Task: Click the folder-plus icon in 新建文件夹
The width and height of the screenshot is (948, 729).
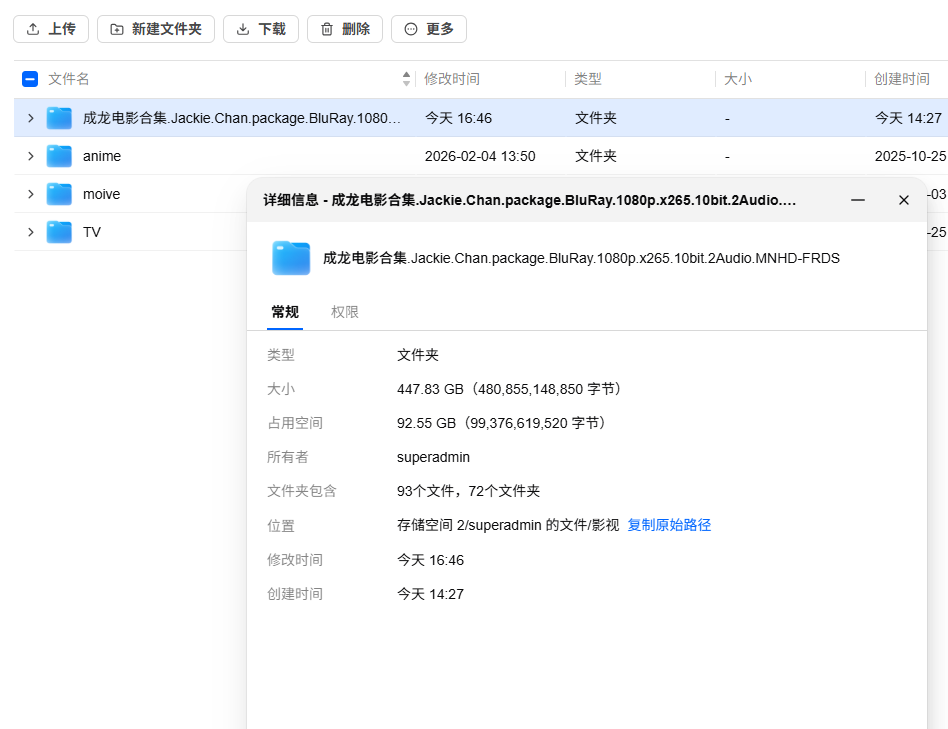Action: tap(117, 29)
